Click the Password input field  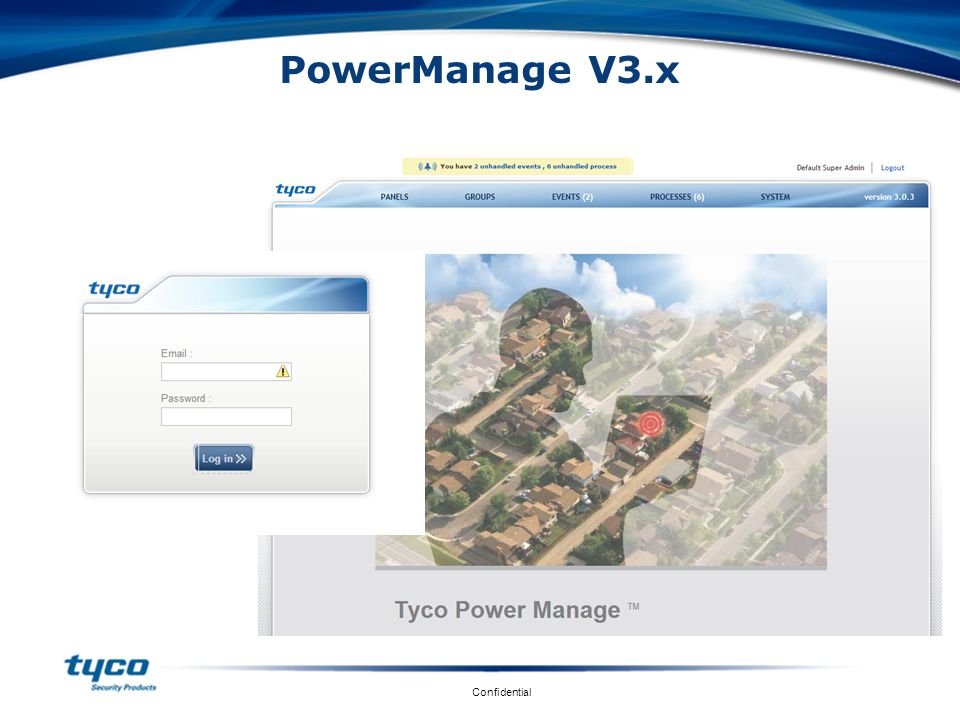pyautogui.click(x=226, y=416)
